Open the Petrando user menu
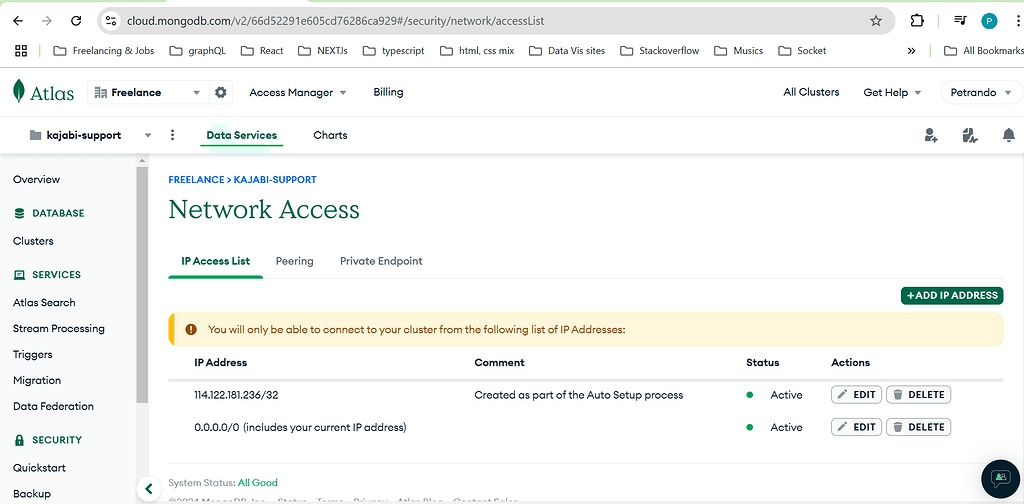 (x=981, y=93)
